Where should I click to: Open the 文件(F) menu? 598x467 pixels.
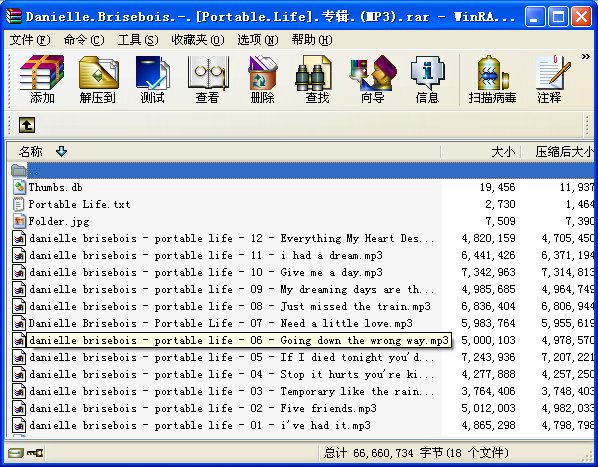pyautogui.click(x=30, y=40)
